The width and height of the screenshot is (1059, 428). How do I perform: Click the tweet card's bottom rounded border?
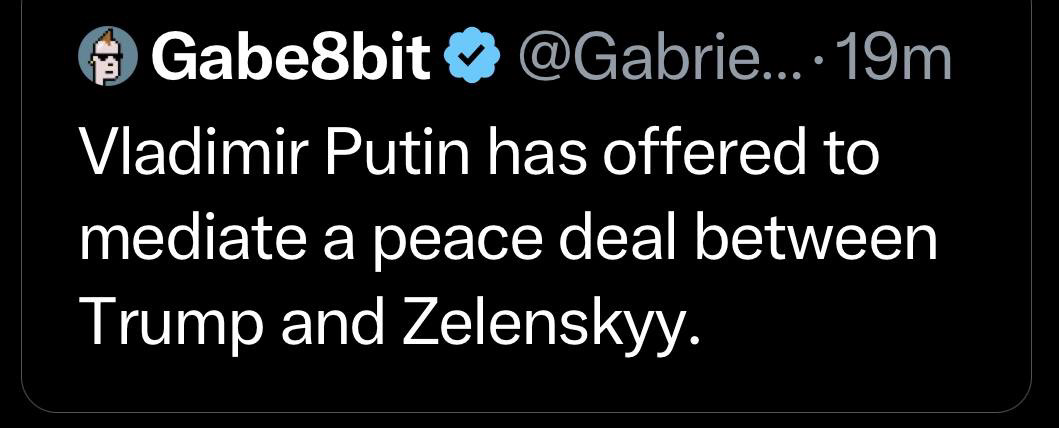tap(528, 411)
